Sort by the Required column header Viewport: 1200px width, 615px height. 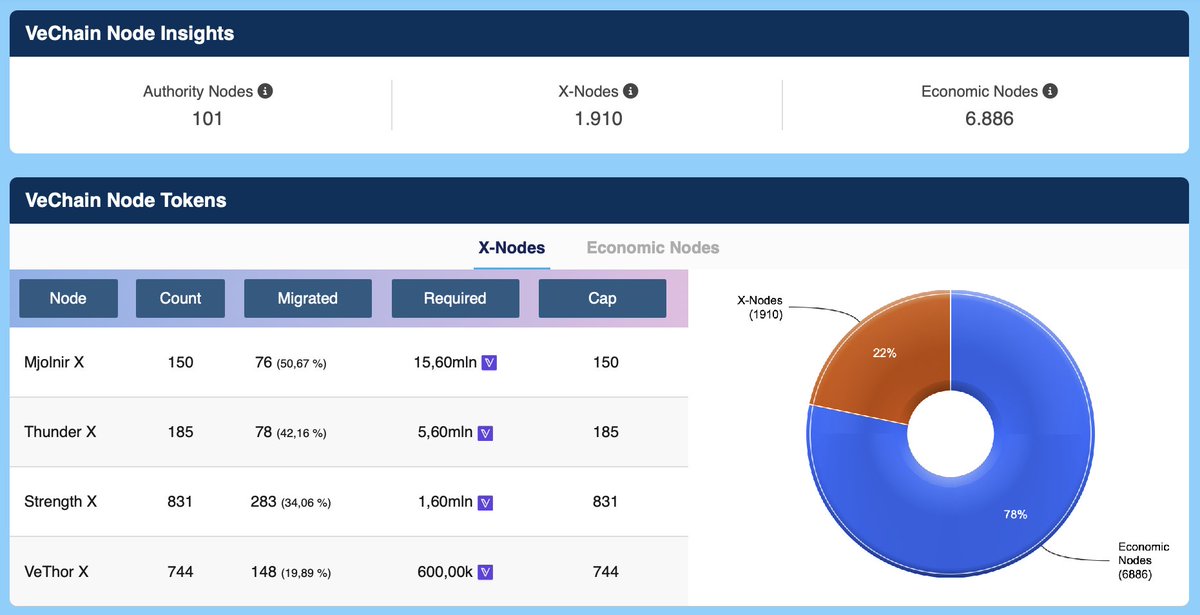(455, 298)
